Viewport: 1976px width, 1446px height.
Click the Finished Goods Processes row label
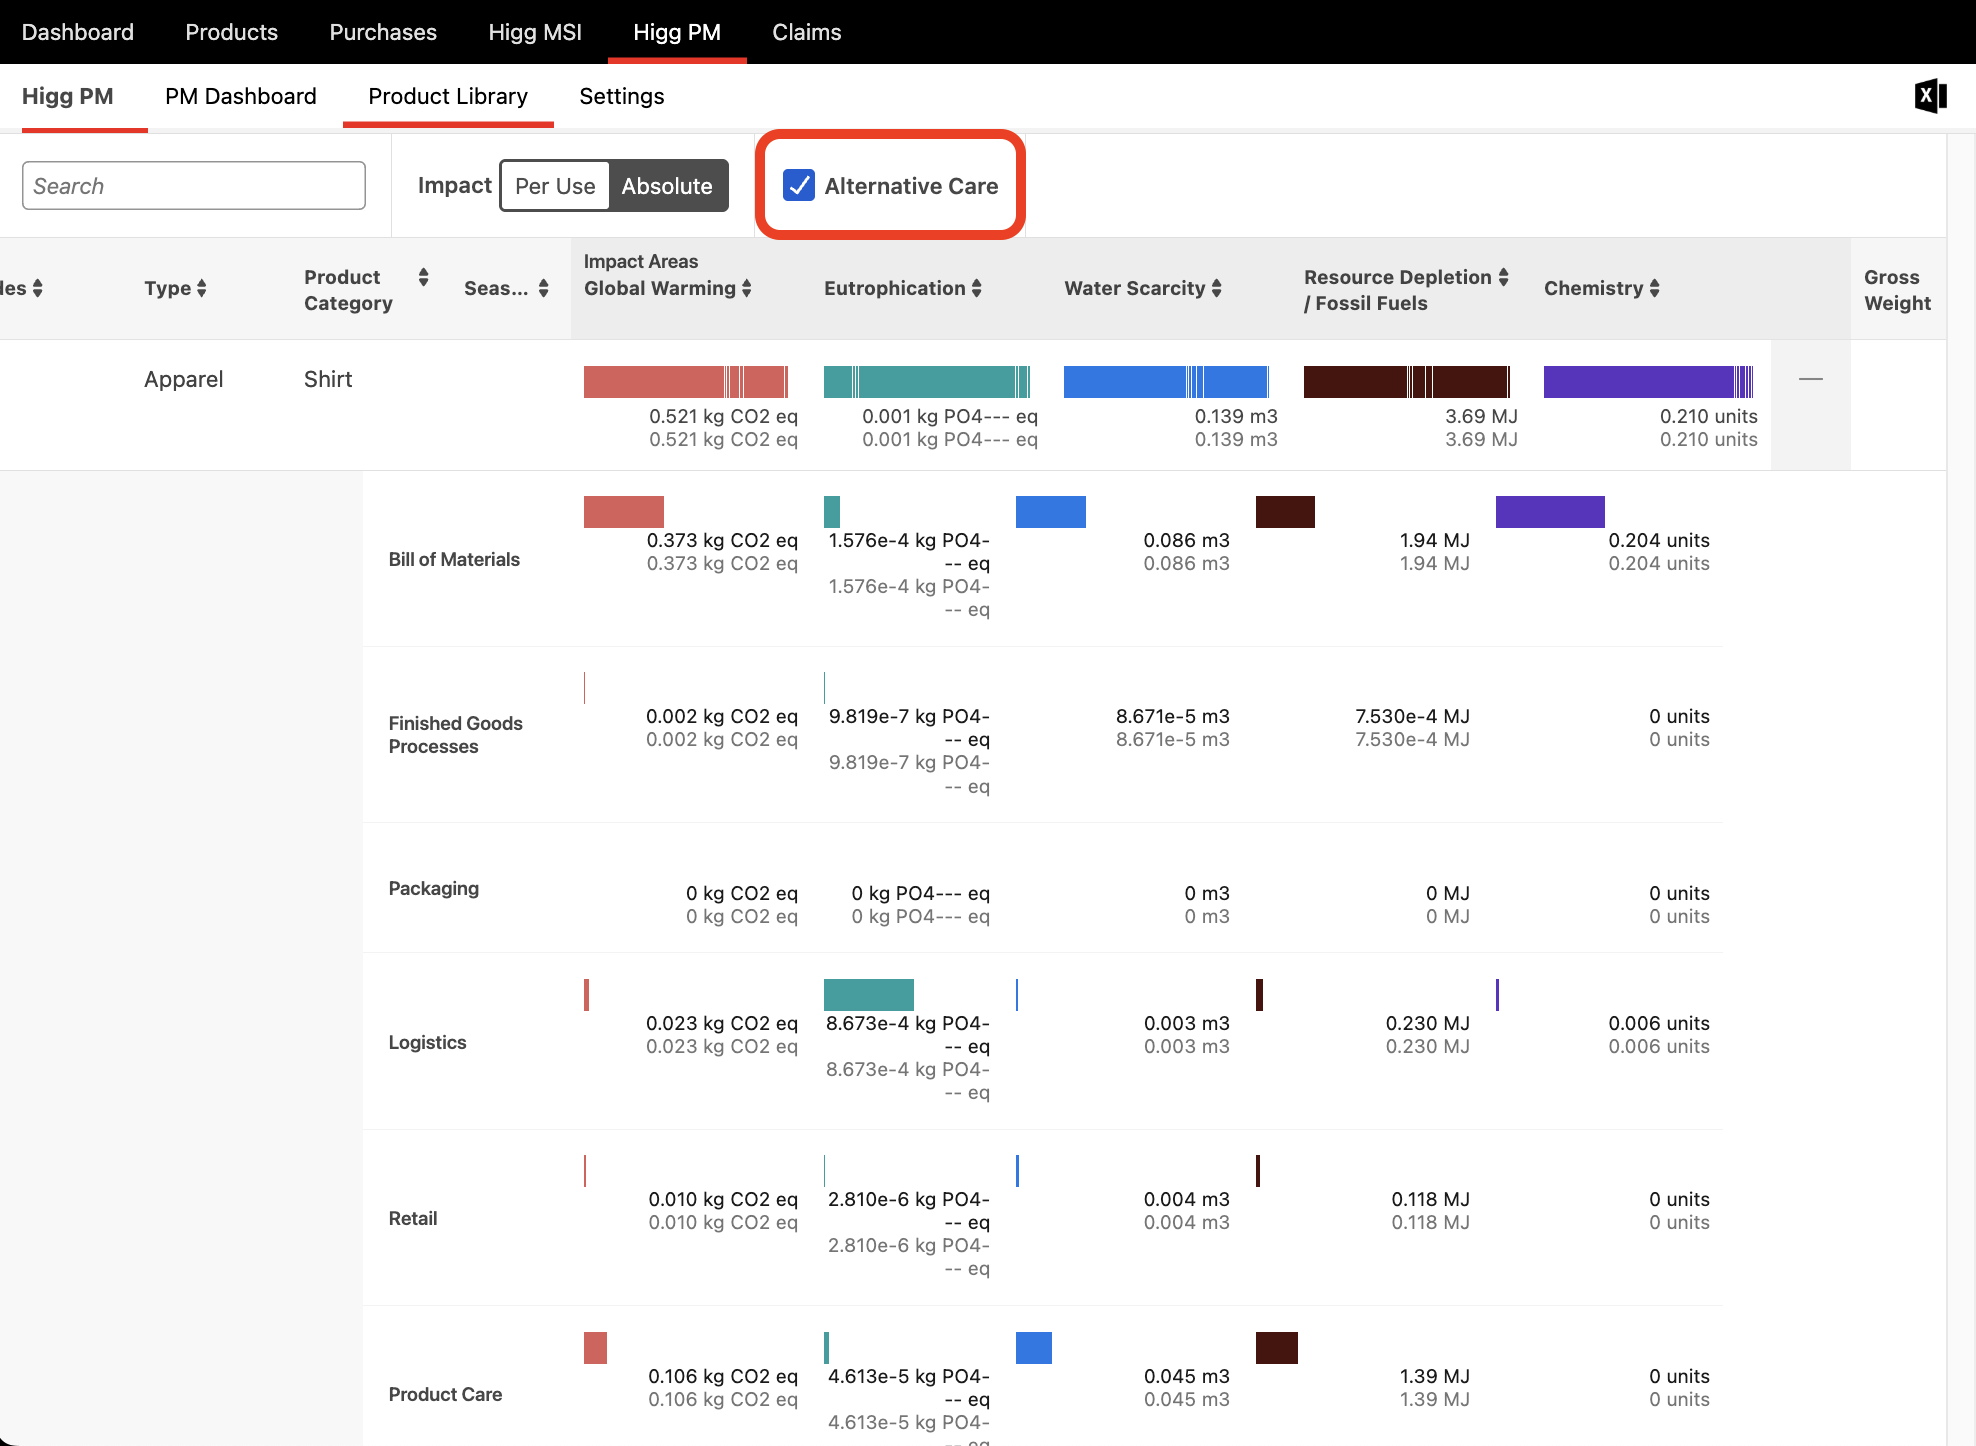point(456,735)
